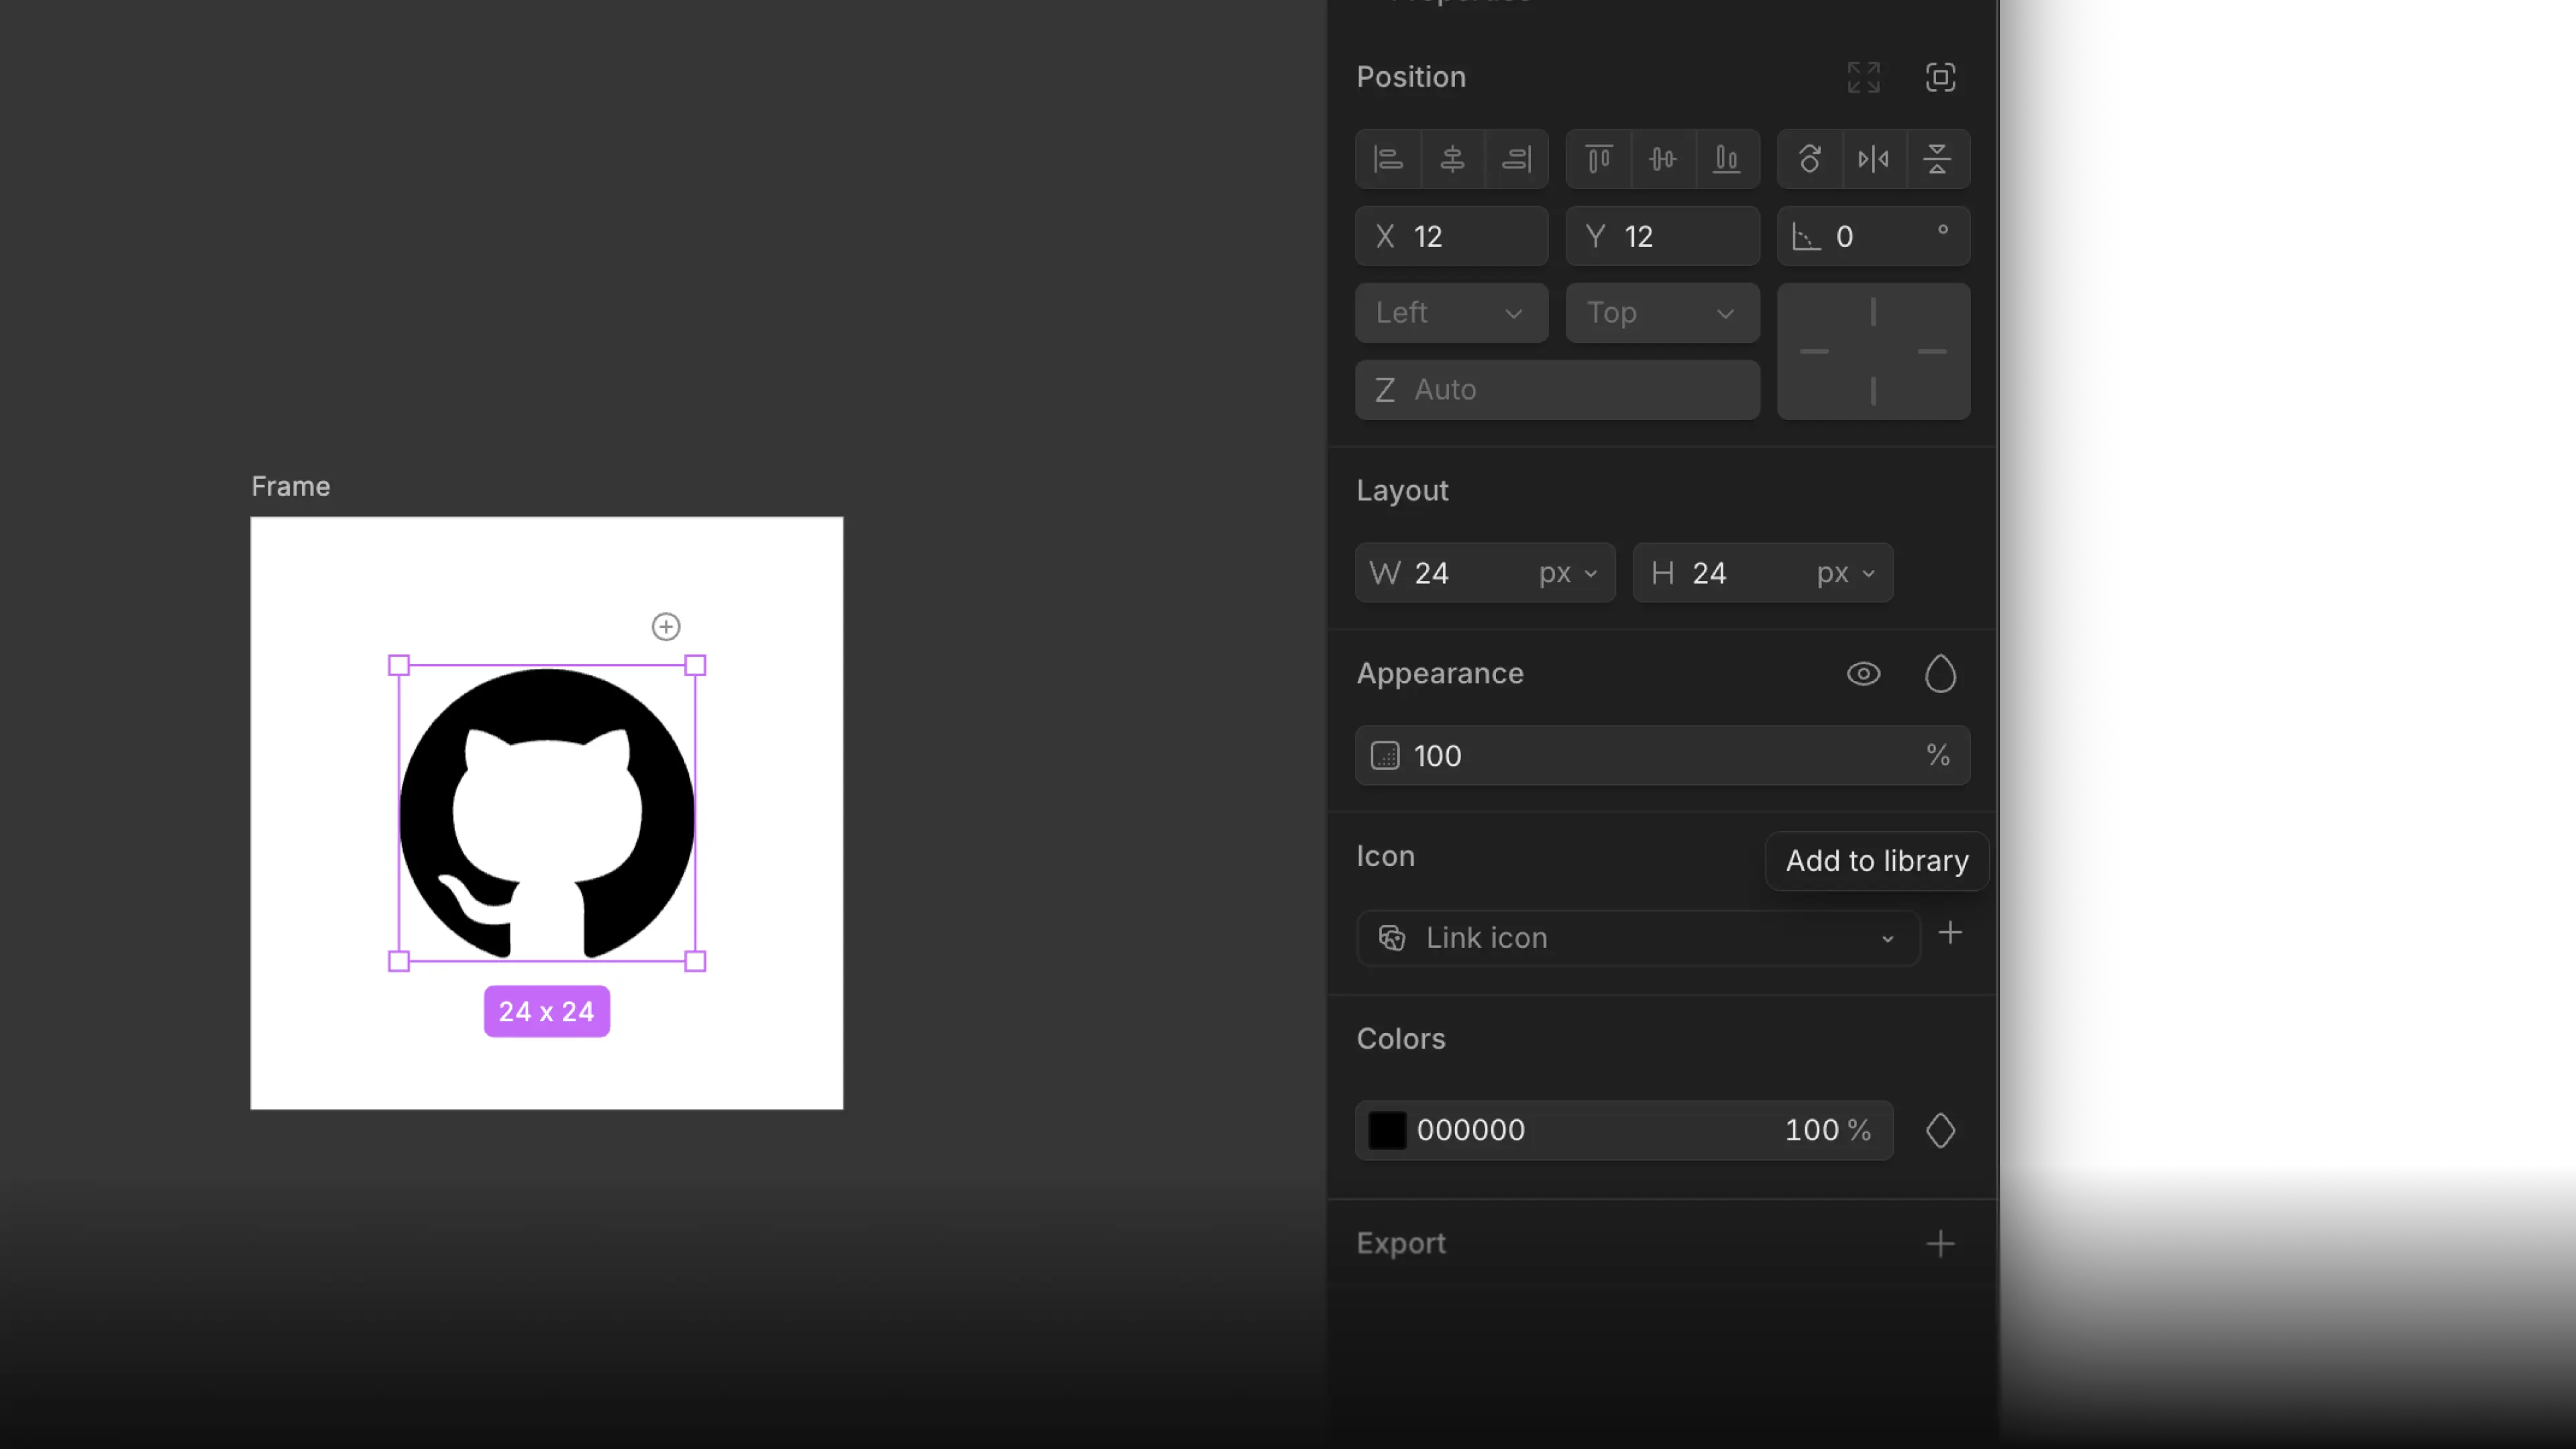
Task: Open blend mode droplet in Appearance
Action: point(1941,674)
